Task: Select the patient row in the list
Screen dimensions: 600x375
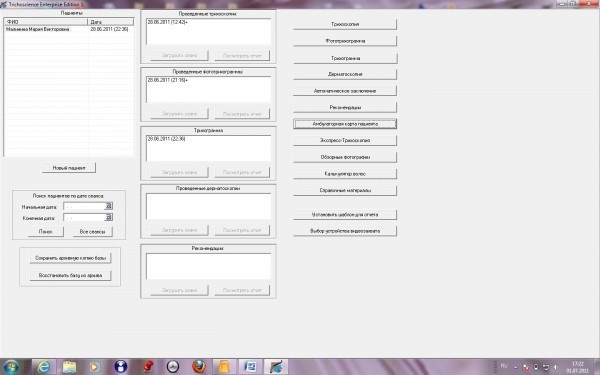Action: (x=69, y=29)
